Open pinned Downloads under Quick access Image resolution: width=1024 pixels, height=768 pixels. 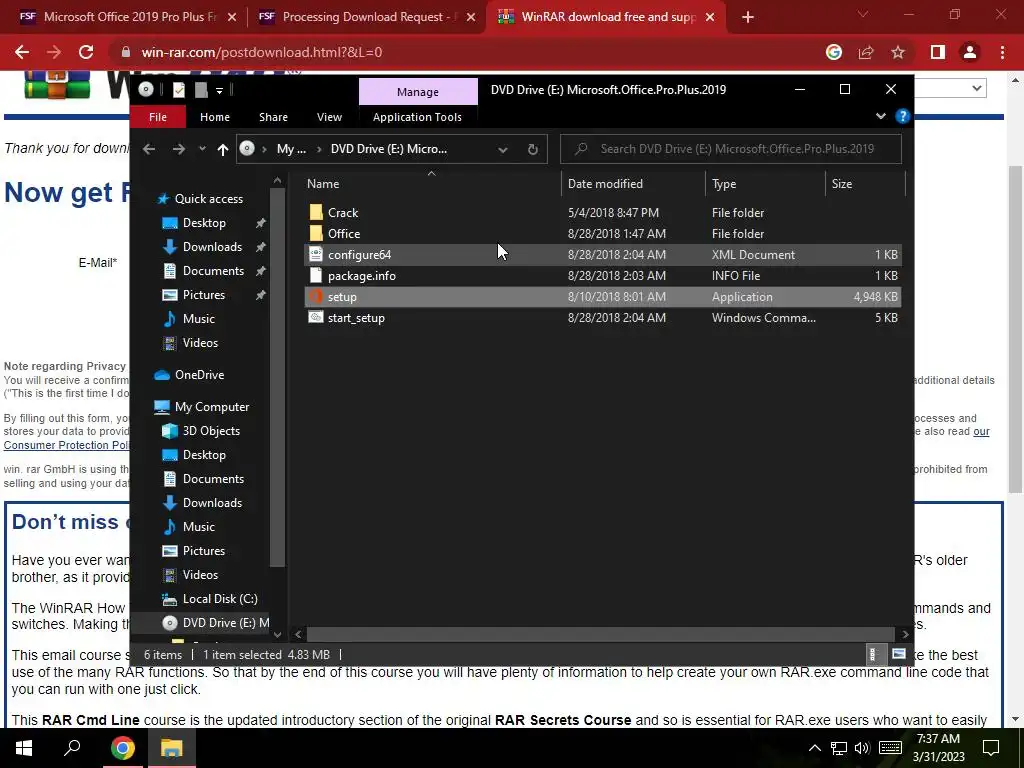point(212,247)
